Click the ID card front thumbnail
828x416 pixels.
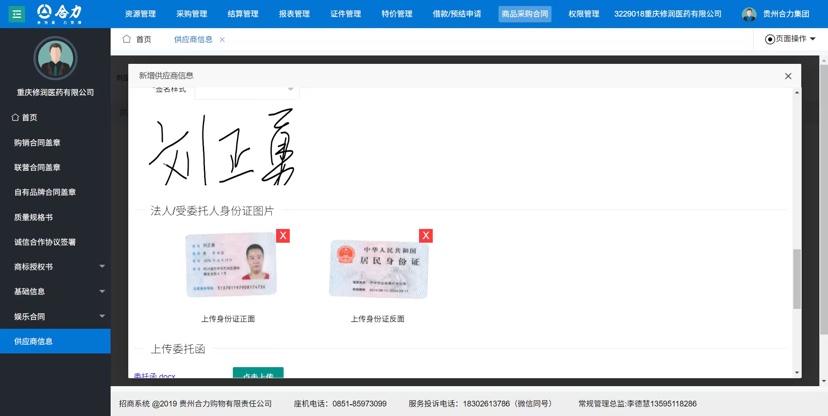point(230,266)
